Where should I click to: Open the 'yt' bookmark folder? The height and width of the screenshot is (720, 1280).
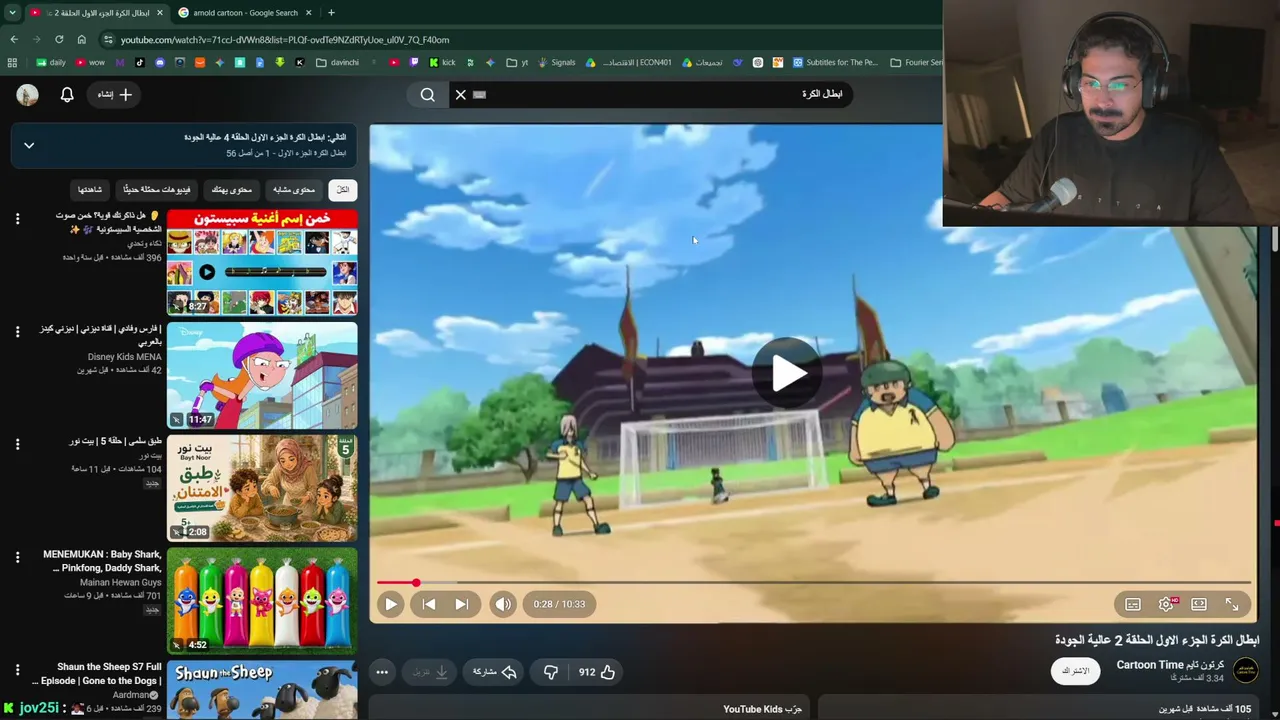pos(517,62)
